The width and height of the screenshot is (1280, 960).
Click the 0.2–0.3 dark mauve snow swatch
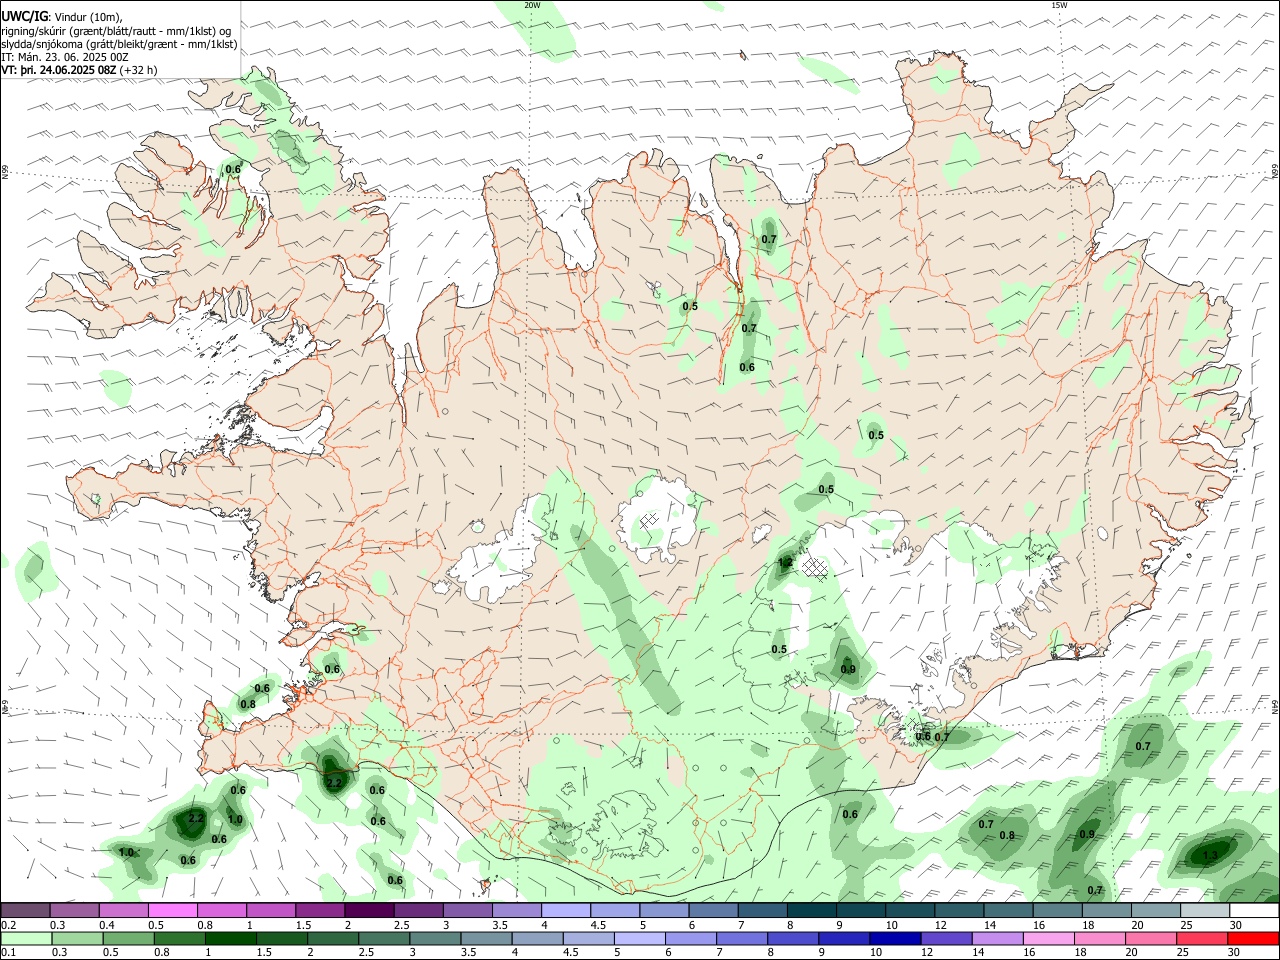tap(25, 911)
